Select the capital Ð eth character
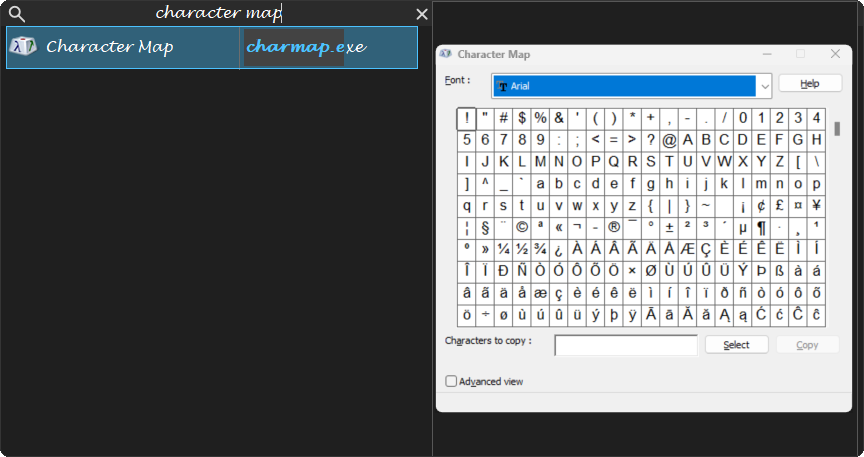Image resolution: width=864 pixels, height=457 pixels. (504, 271)
